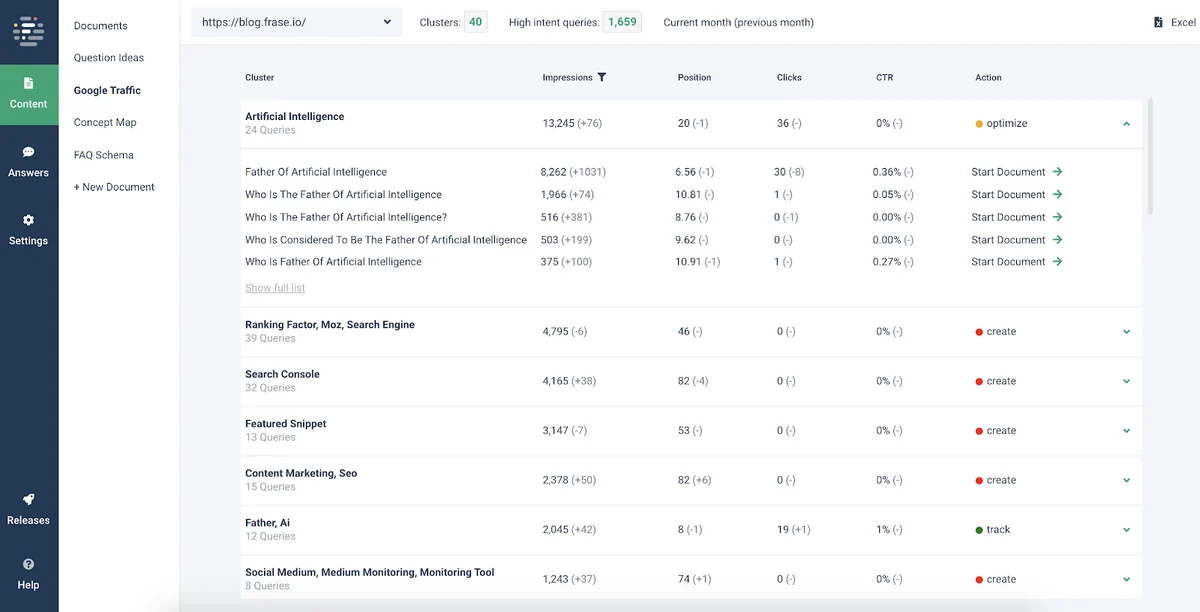
Task: Open the Help question mark icon
Action: click(29, 564)
